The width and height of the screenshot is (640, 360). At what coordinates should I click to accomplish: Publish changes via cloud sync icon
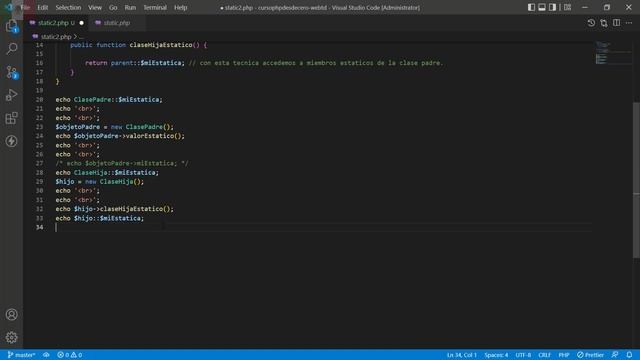coord(46,355)
